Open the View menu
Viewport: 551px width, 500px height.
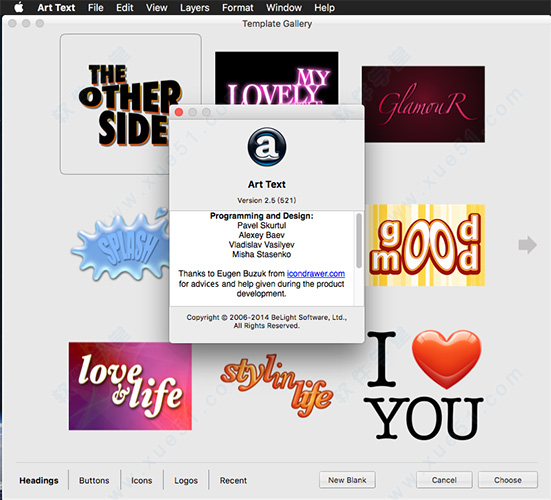coord(157,7)
